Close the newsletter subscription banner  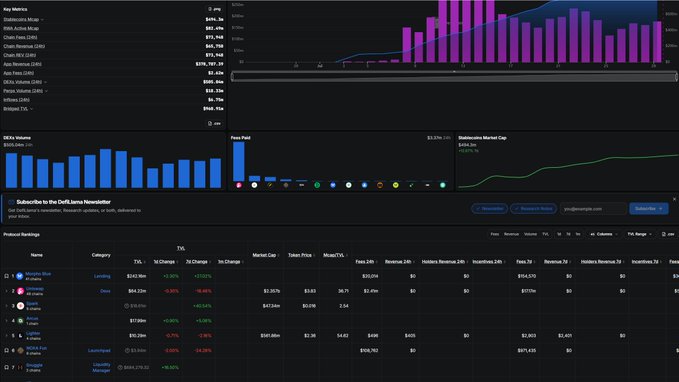click(674, 199)
